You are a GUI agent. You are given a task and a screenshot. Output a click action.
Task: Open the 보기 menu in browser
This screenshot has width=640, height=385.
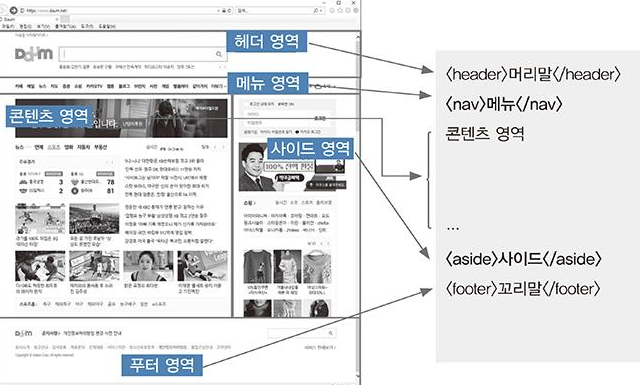coord(43,26)
